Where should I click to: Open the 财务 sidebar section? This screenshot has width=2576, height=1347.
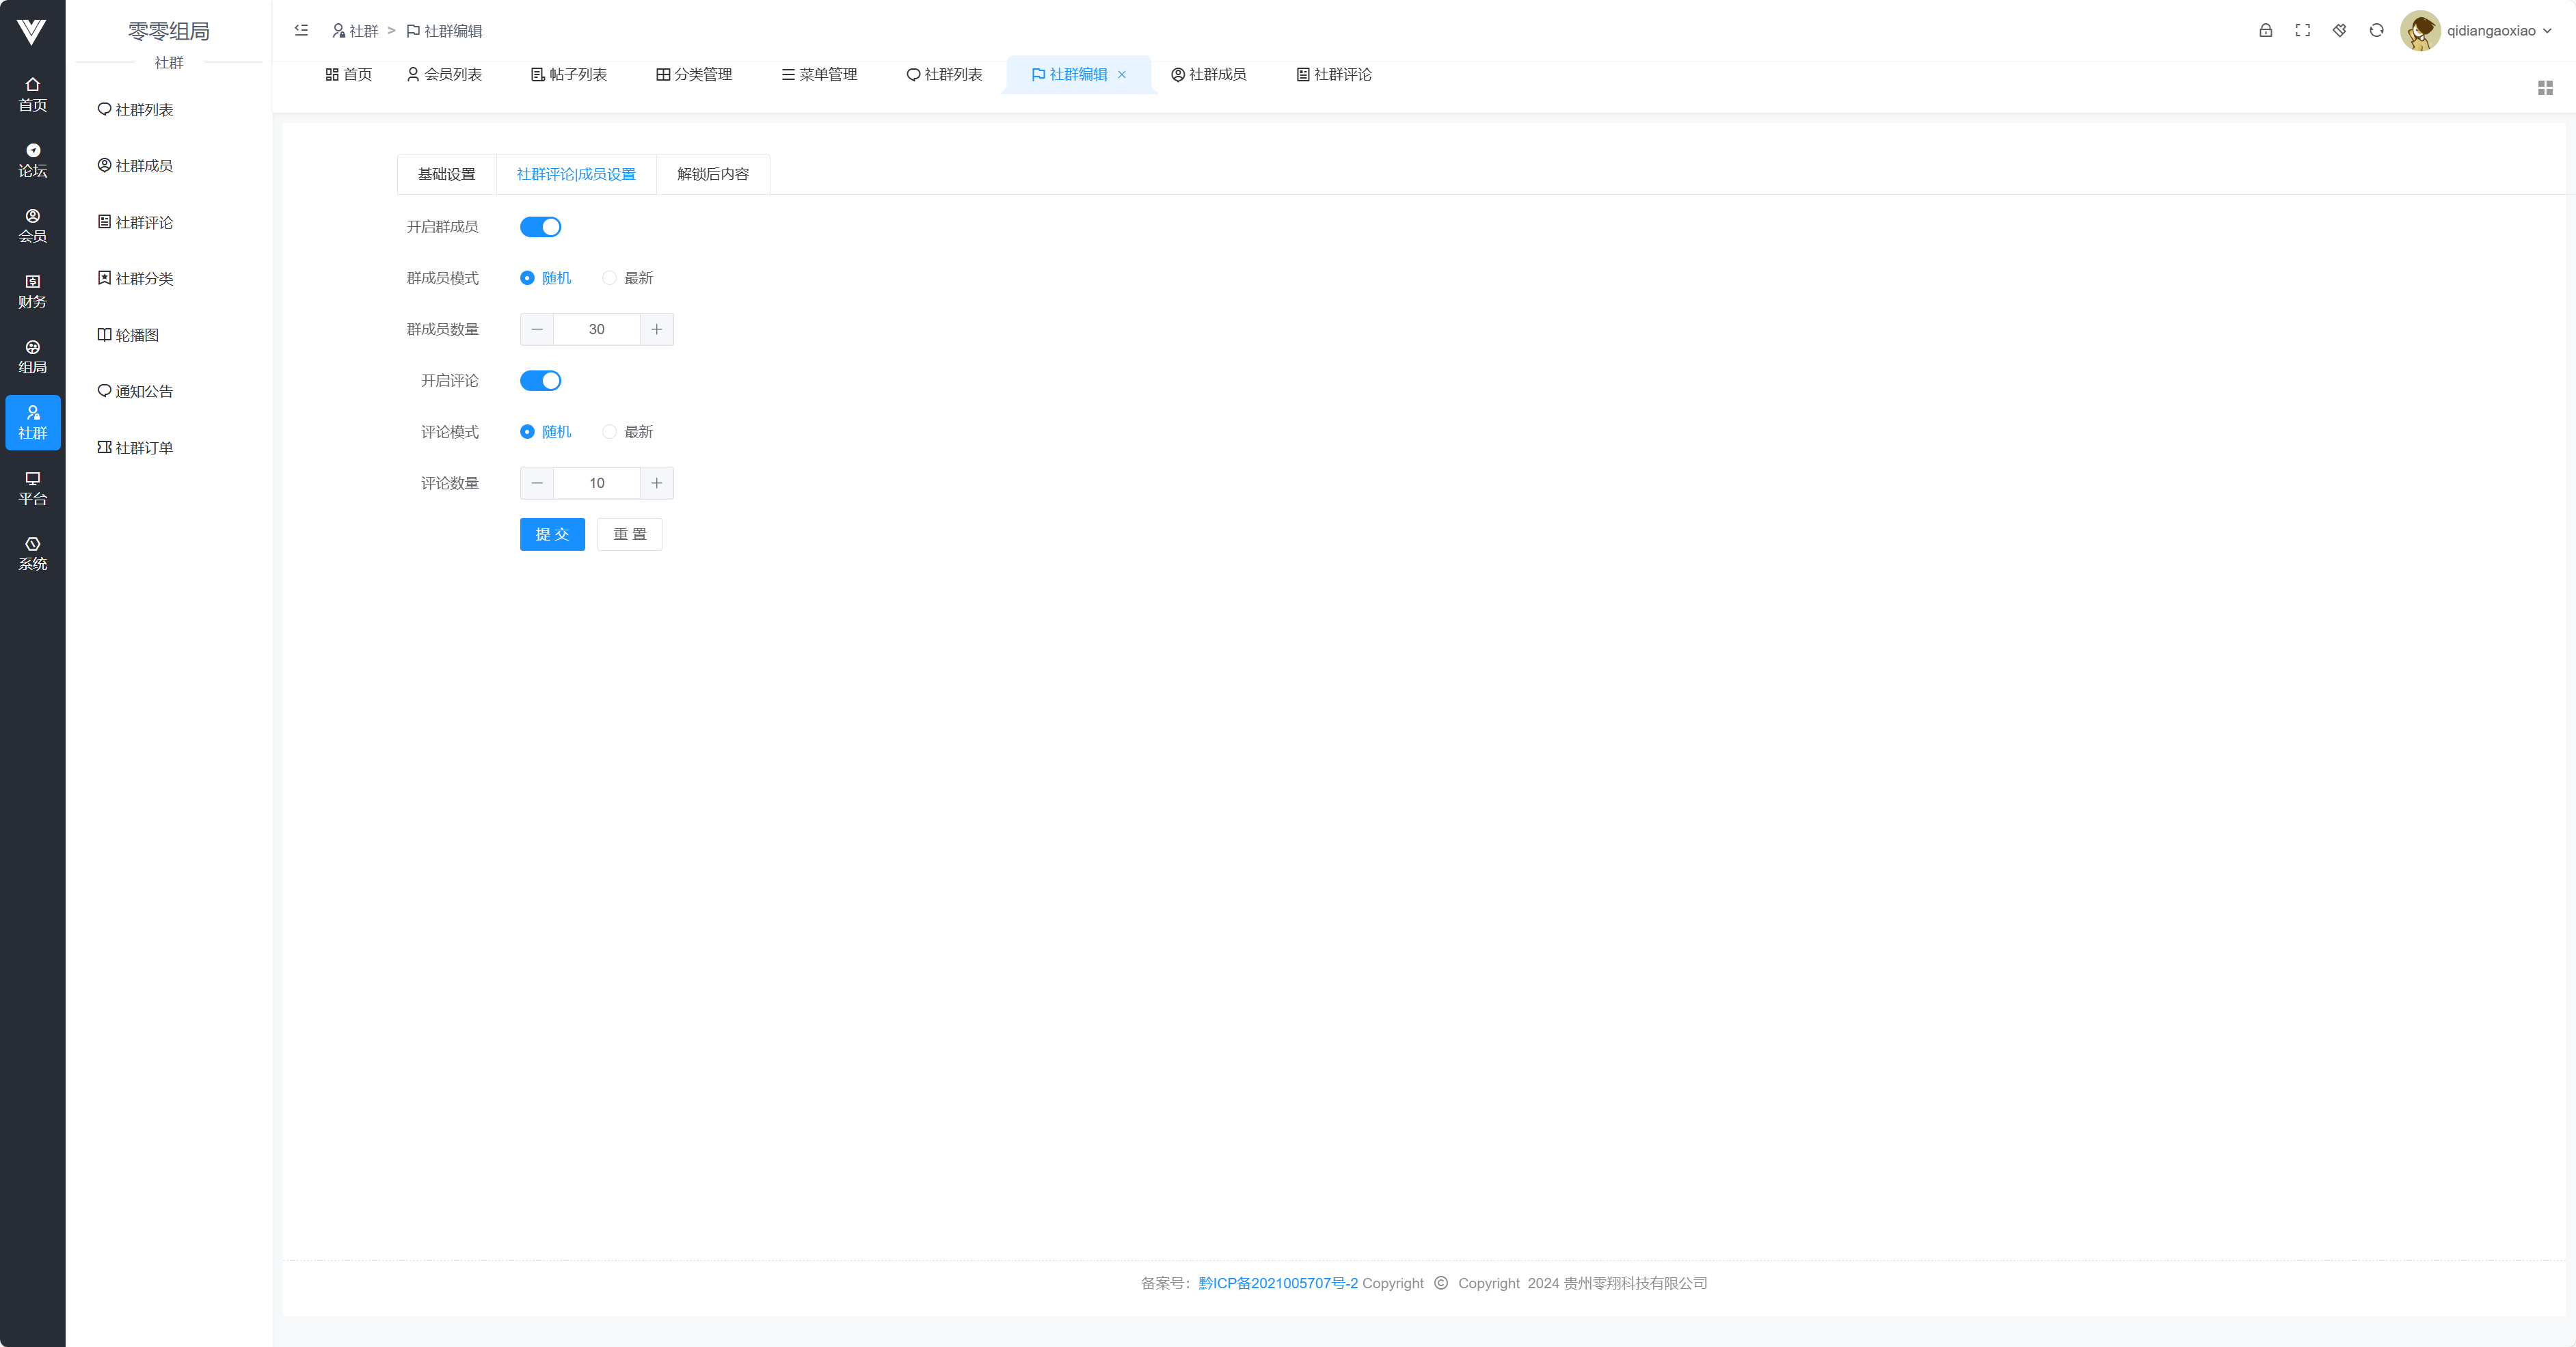[x=32, y=291]
